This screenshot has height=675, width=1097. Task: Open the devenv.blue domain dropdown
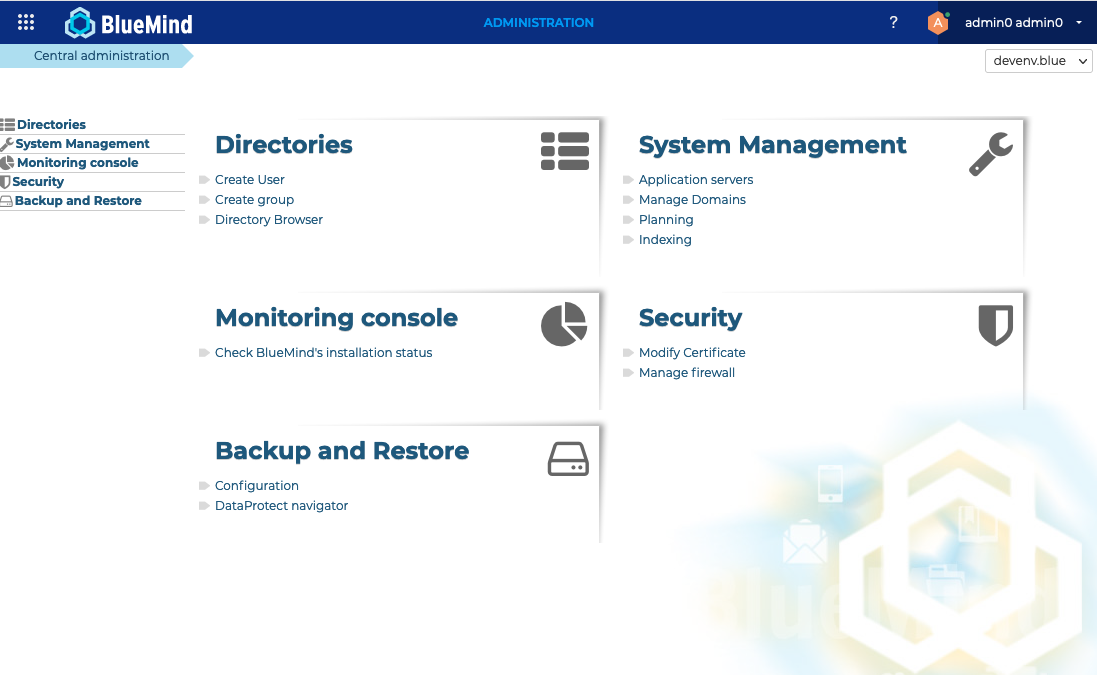tap(1039, 61)
